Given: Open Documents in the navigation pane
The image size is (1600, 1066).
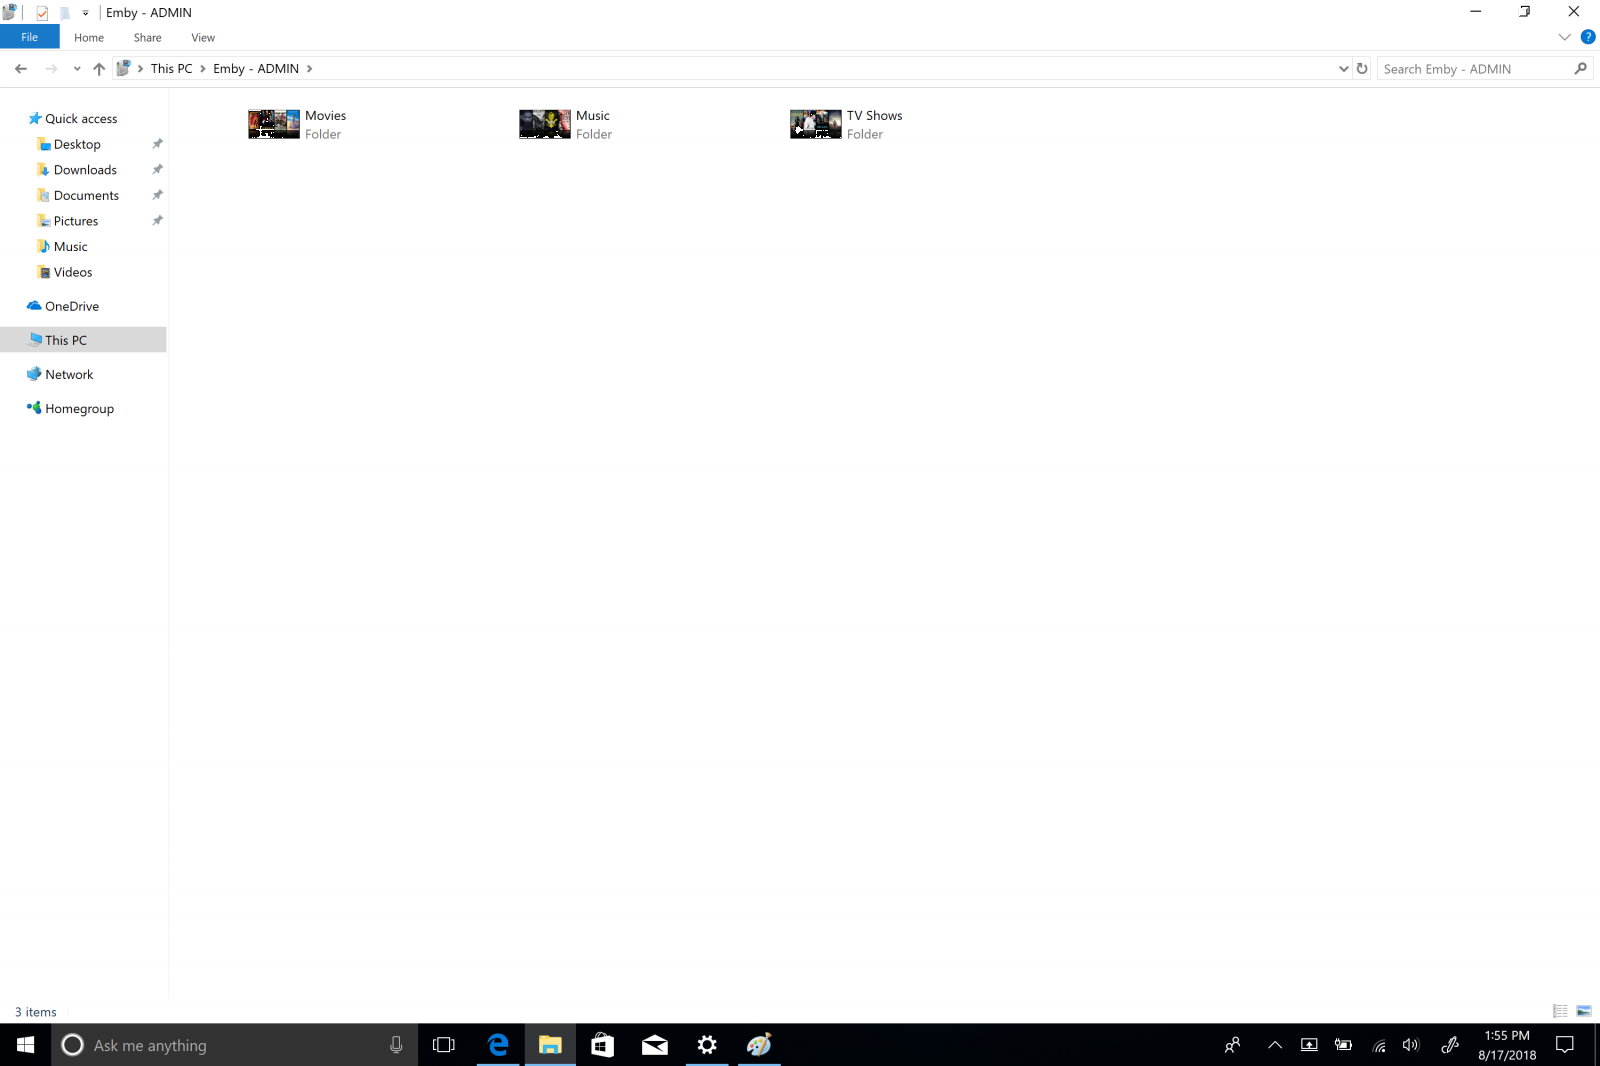Looking at the screenshot, I should pyautogui.click(x=86, y=196).
